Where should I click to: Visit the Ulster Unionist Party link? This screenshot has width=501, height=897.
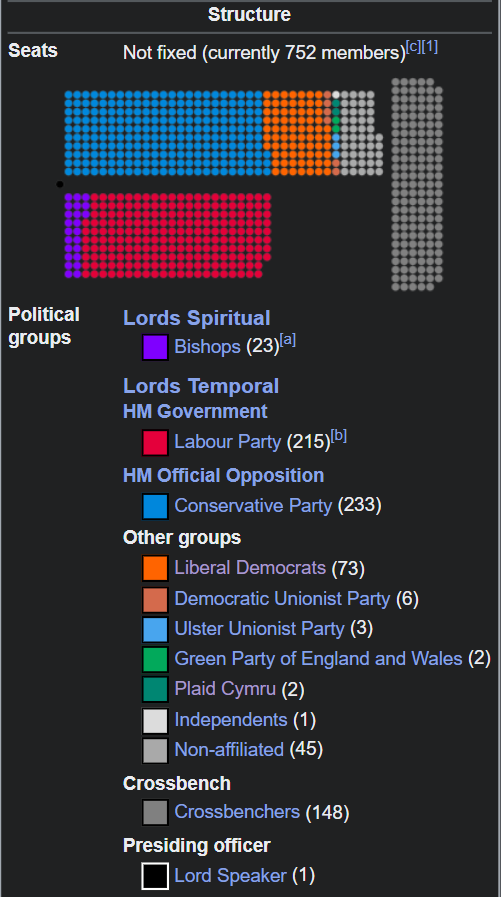coord(260,628)
